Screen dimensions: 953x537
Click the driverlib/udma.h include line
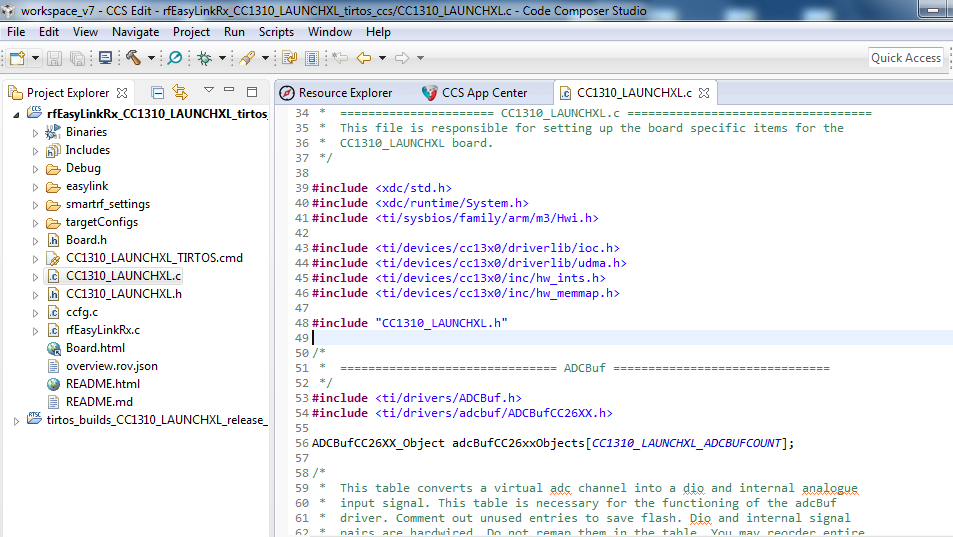tap(469, 263)
